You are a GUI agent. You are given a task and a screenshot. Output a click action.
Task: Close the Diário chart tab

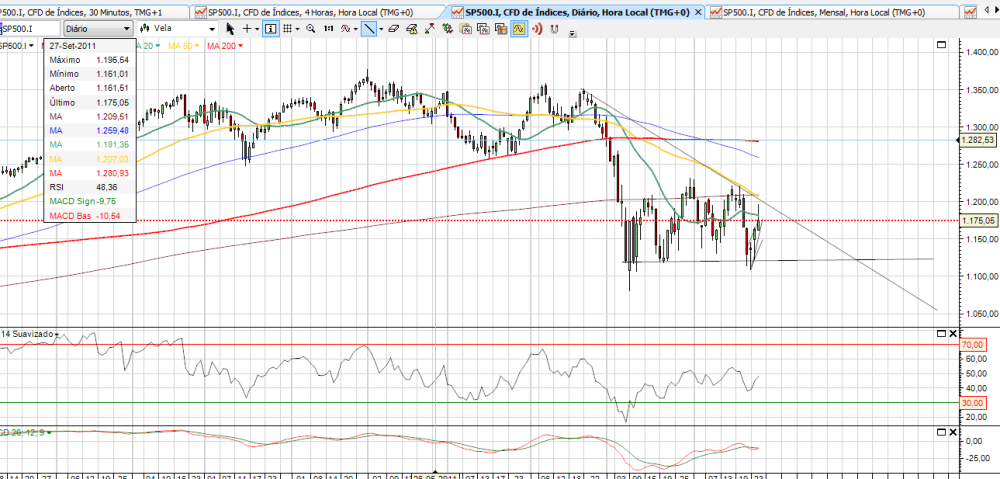(698, 12)
